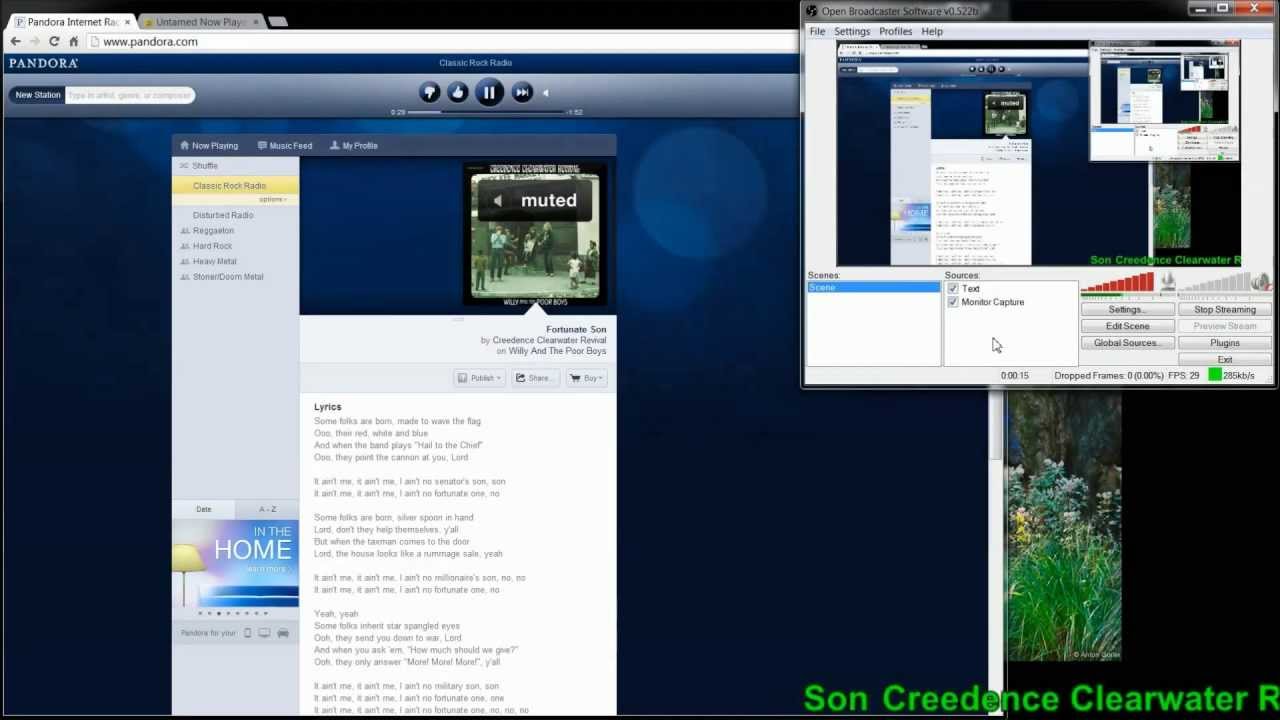This screenshot has height=720, width=1280.
Task: Open the Fortunate Son song link
Action: click(x=576, y=329)
